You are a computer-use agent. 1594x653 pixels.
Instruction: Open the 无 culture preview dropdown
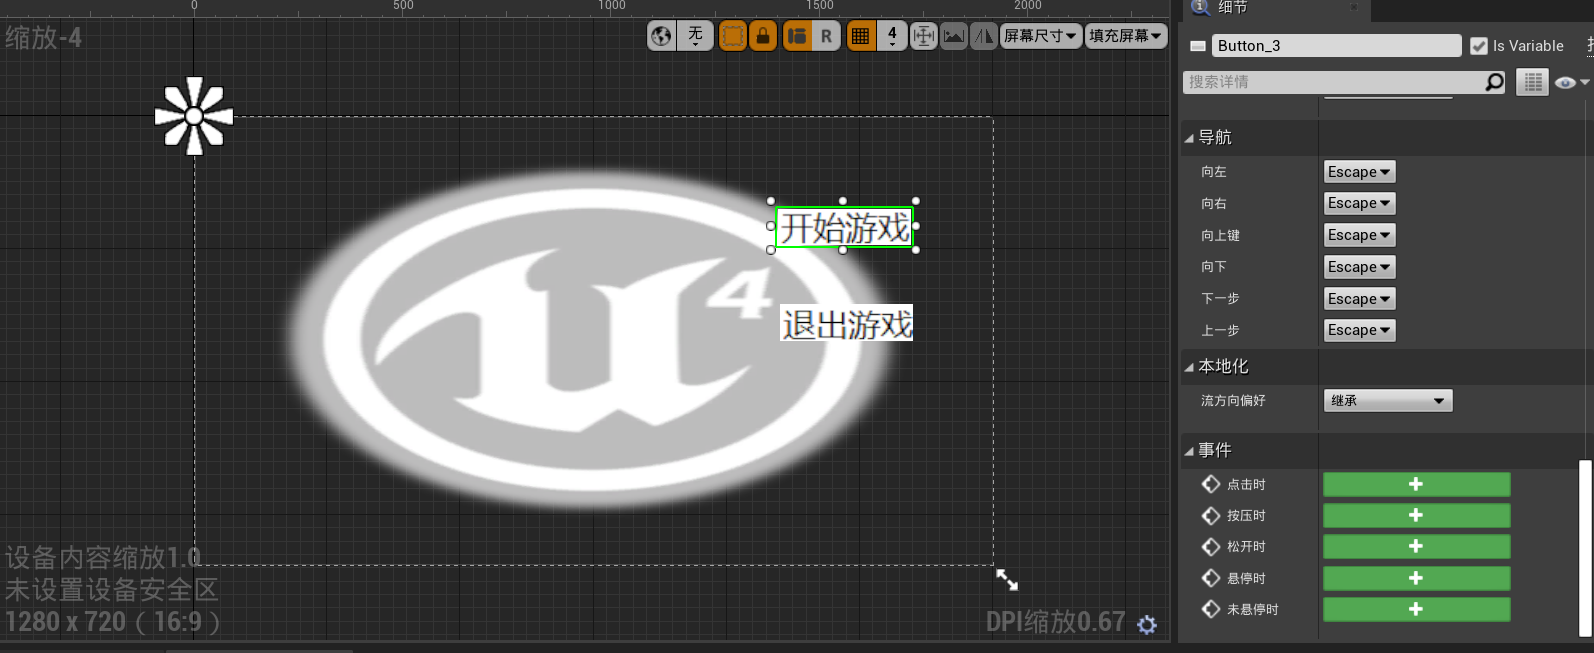(x=695, y=36)
